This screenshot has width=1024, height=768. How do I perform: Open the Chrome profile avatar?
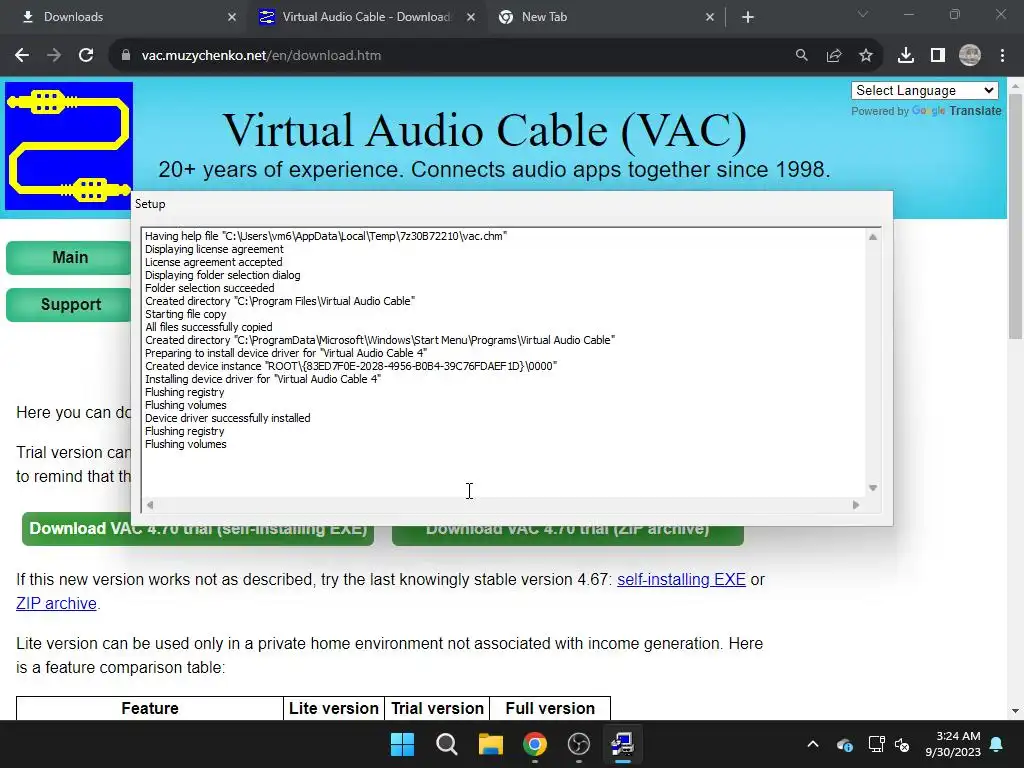[x=970, y=56]
